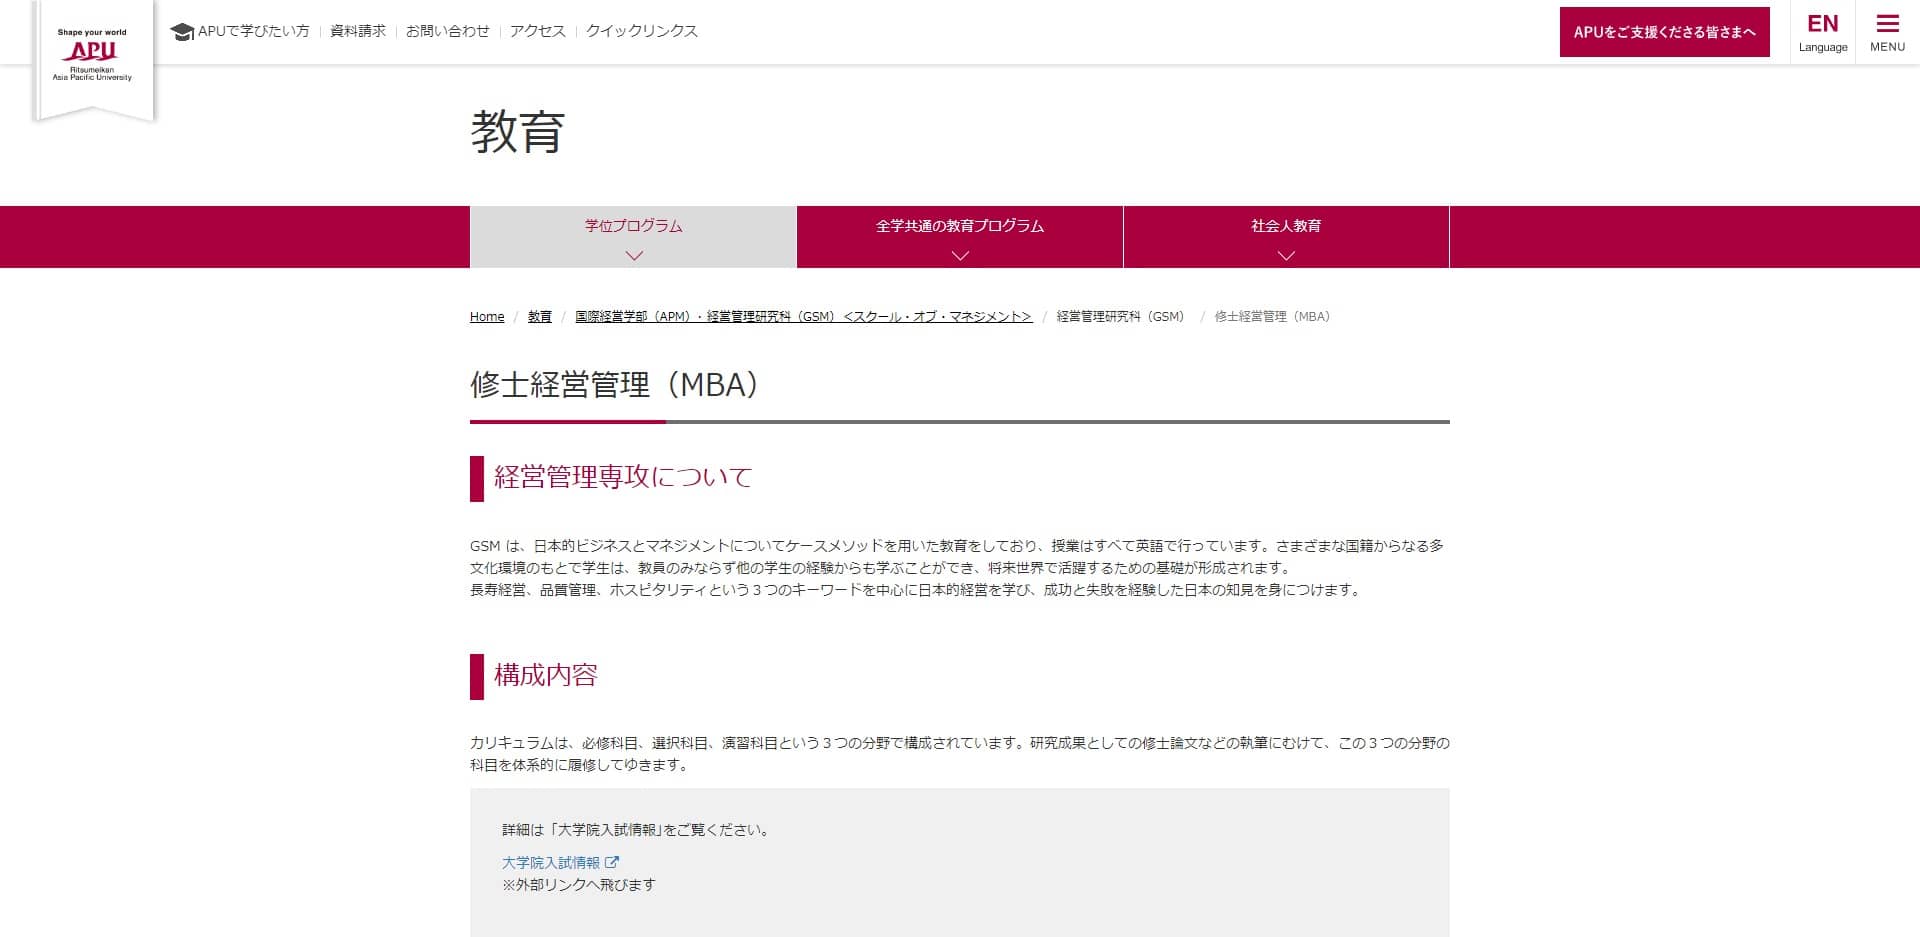Expand chevron under 社会人教育
Viewport: 1920px width, 937px height.
[x=1286, y=256]
